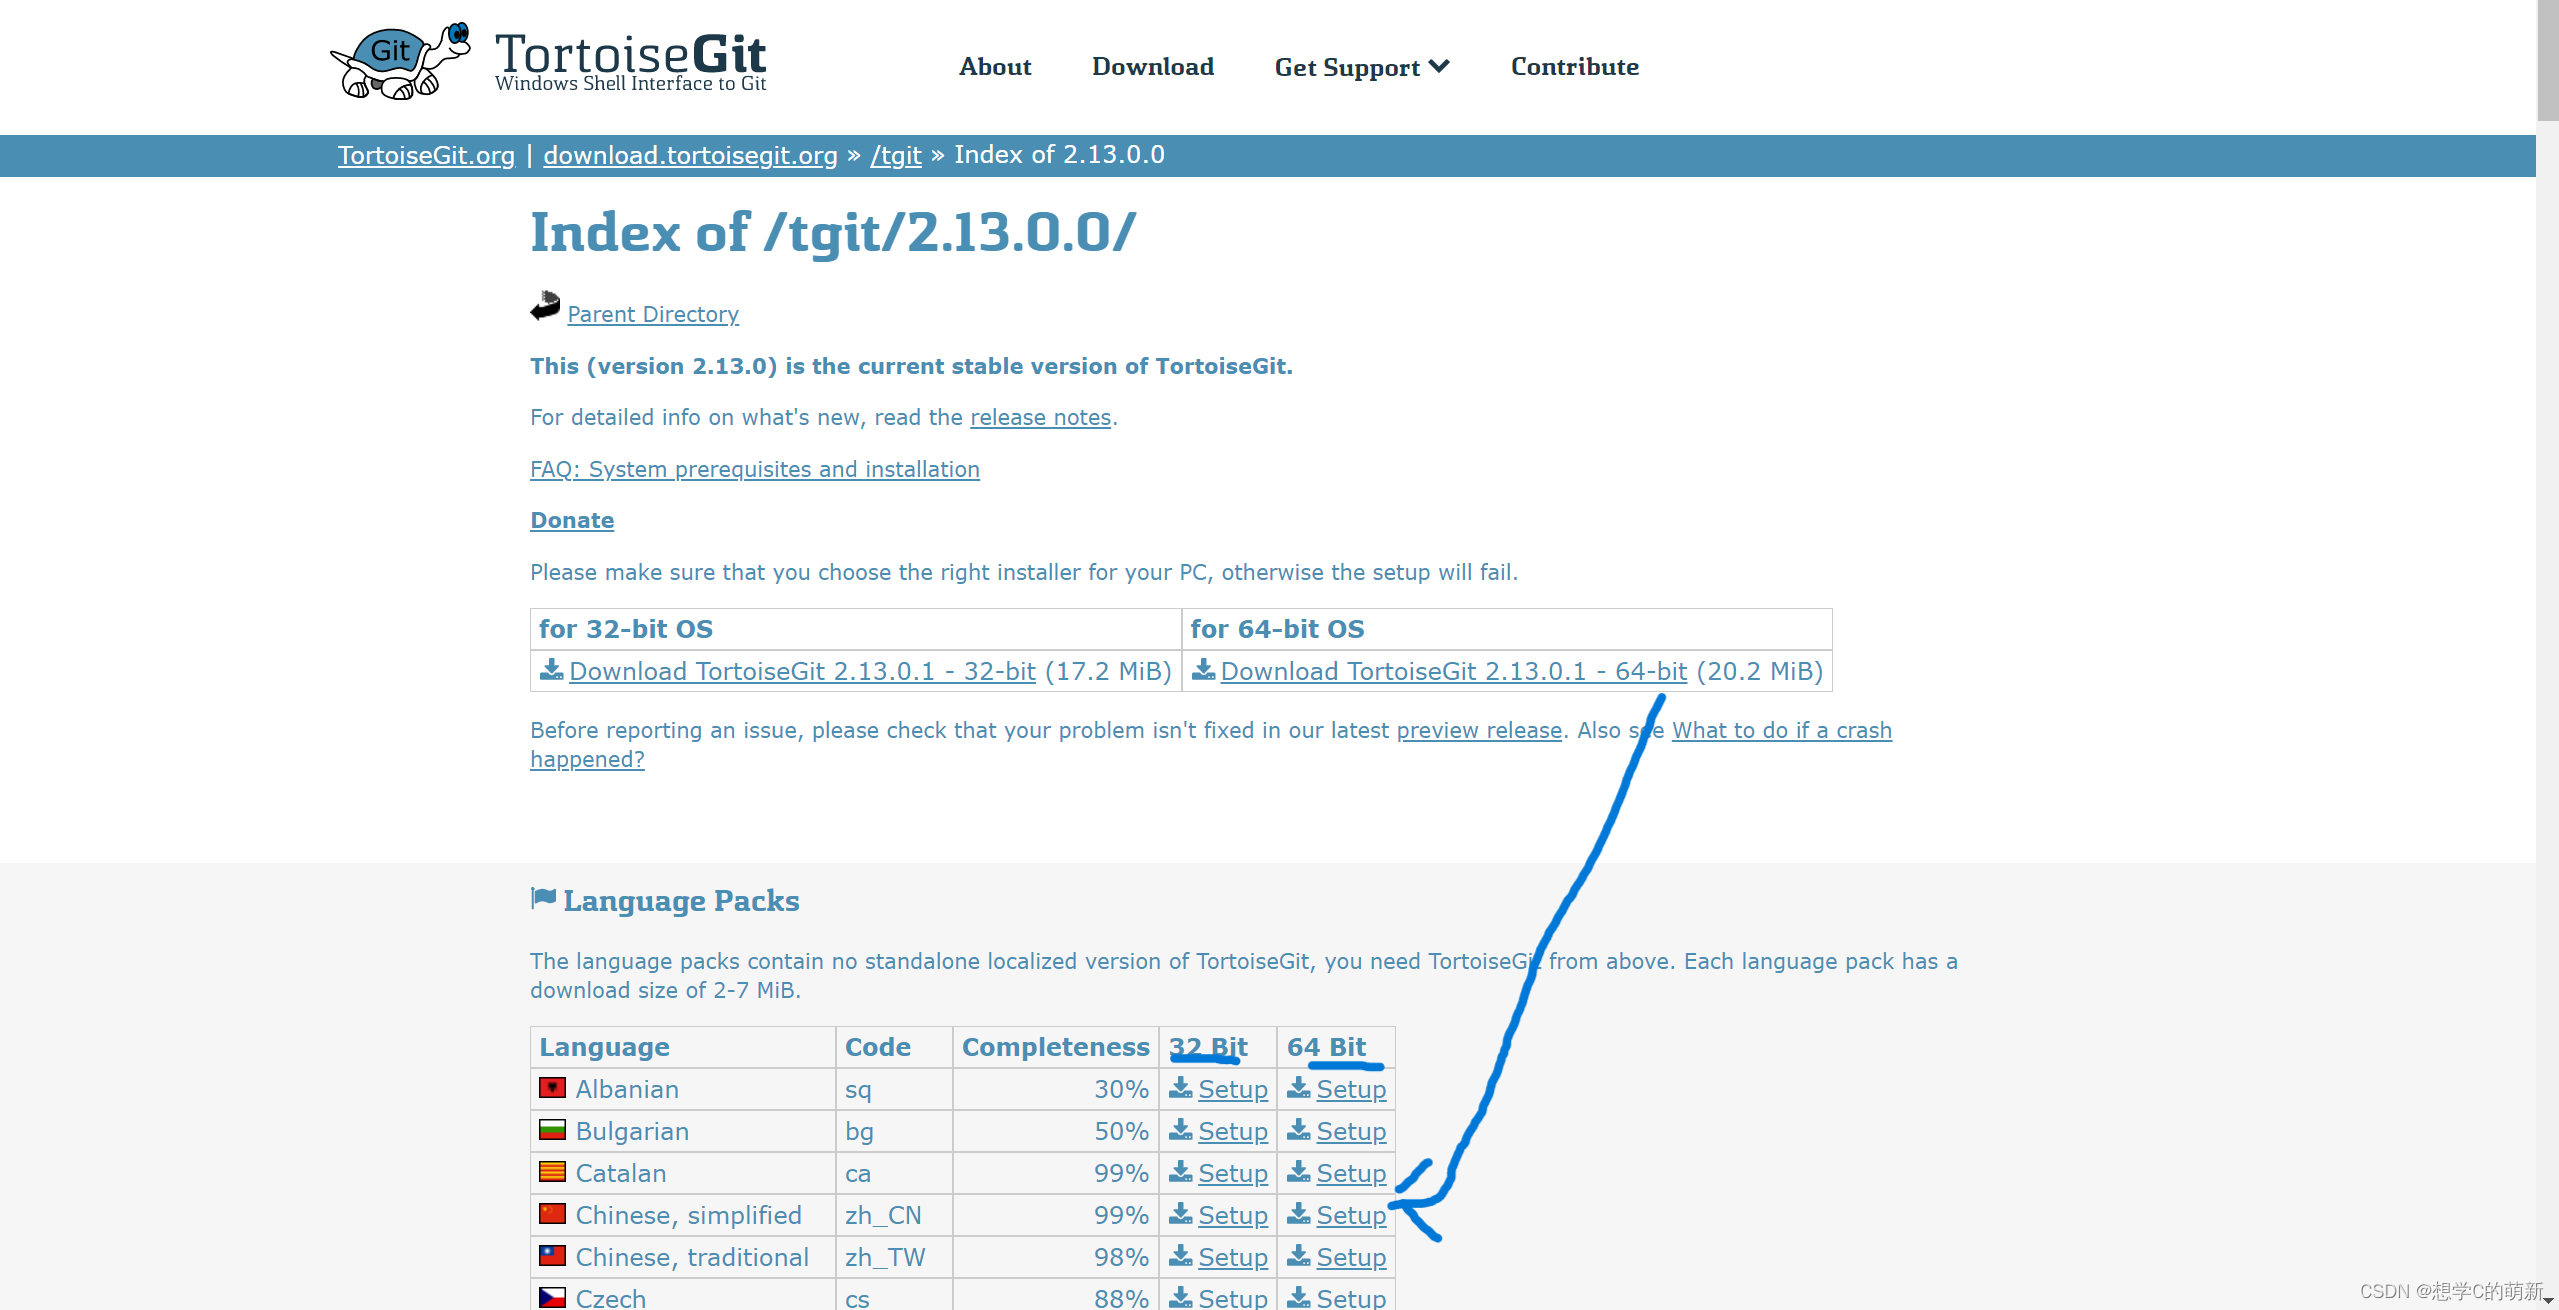This screenshot has width=2559, height=1310.
Task: Click the Donate button link
Action: tap(573, 520)
